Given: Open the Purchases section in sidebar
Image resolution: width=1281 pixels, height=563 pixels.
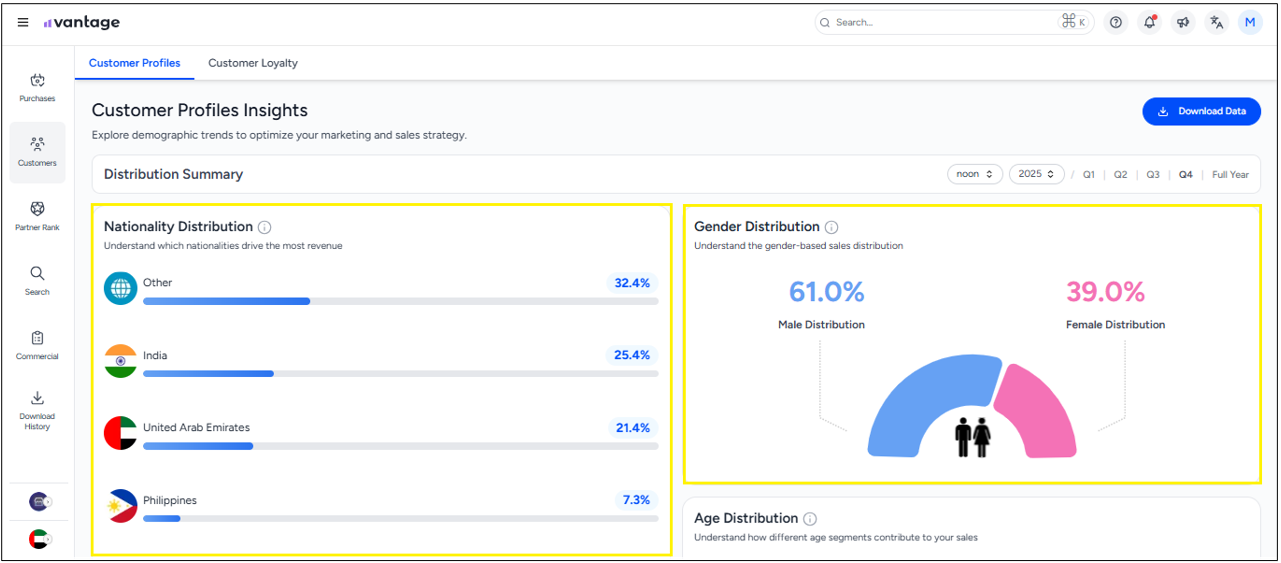Looking at the screenshot, I should click(37, 87).
